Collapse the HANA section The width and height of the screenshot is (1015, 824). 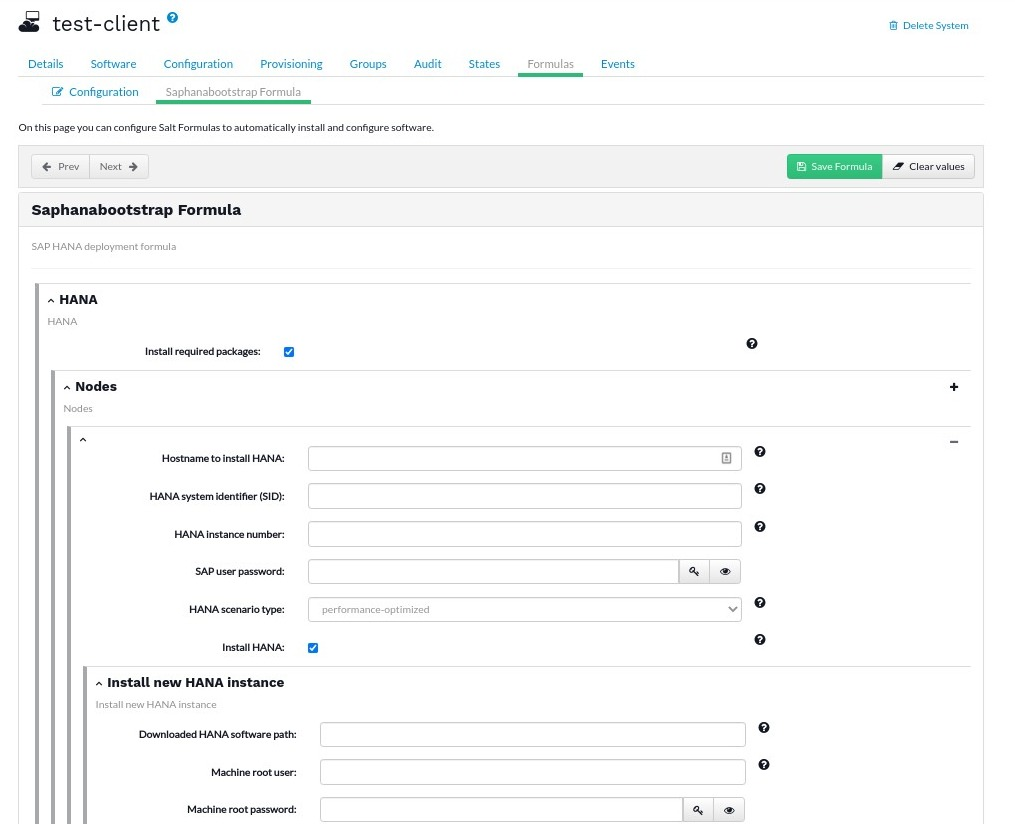point(51,300)
